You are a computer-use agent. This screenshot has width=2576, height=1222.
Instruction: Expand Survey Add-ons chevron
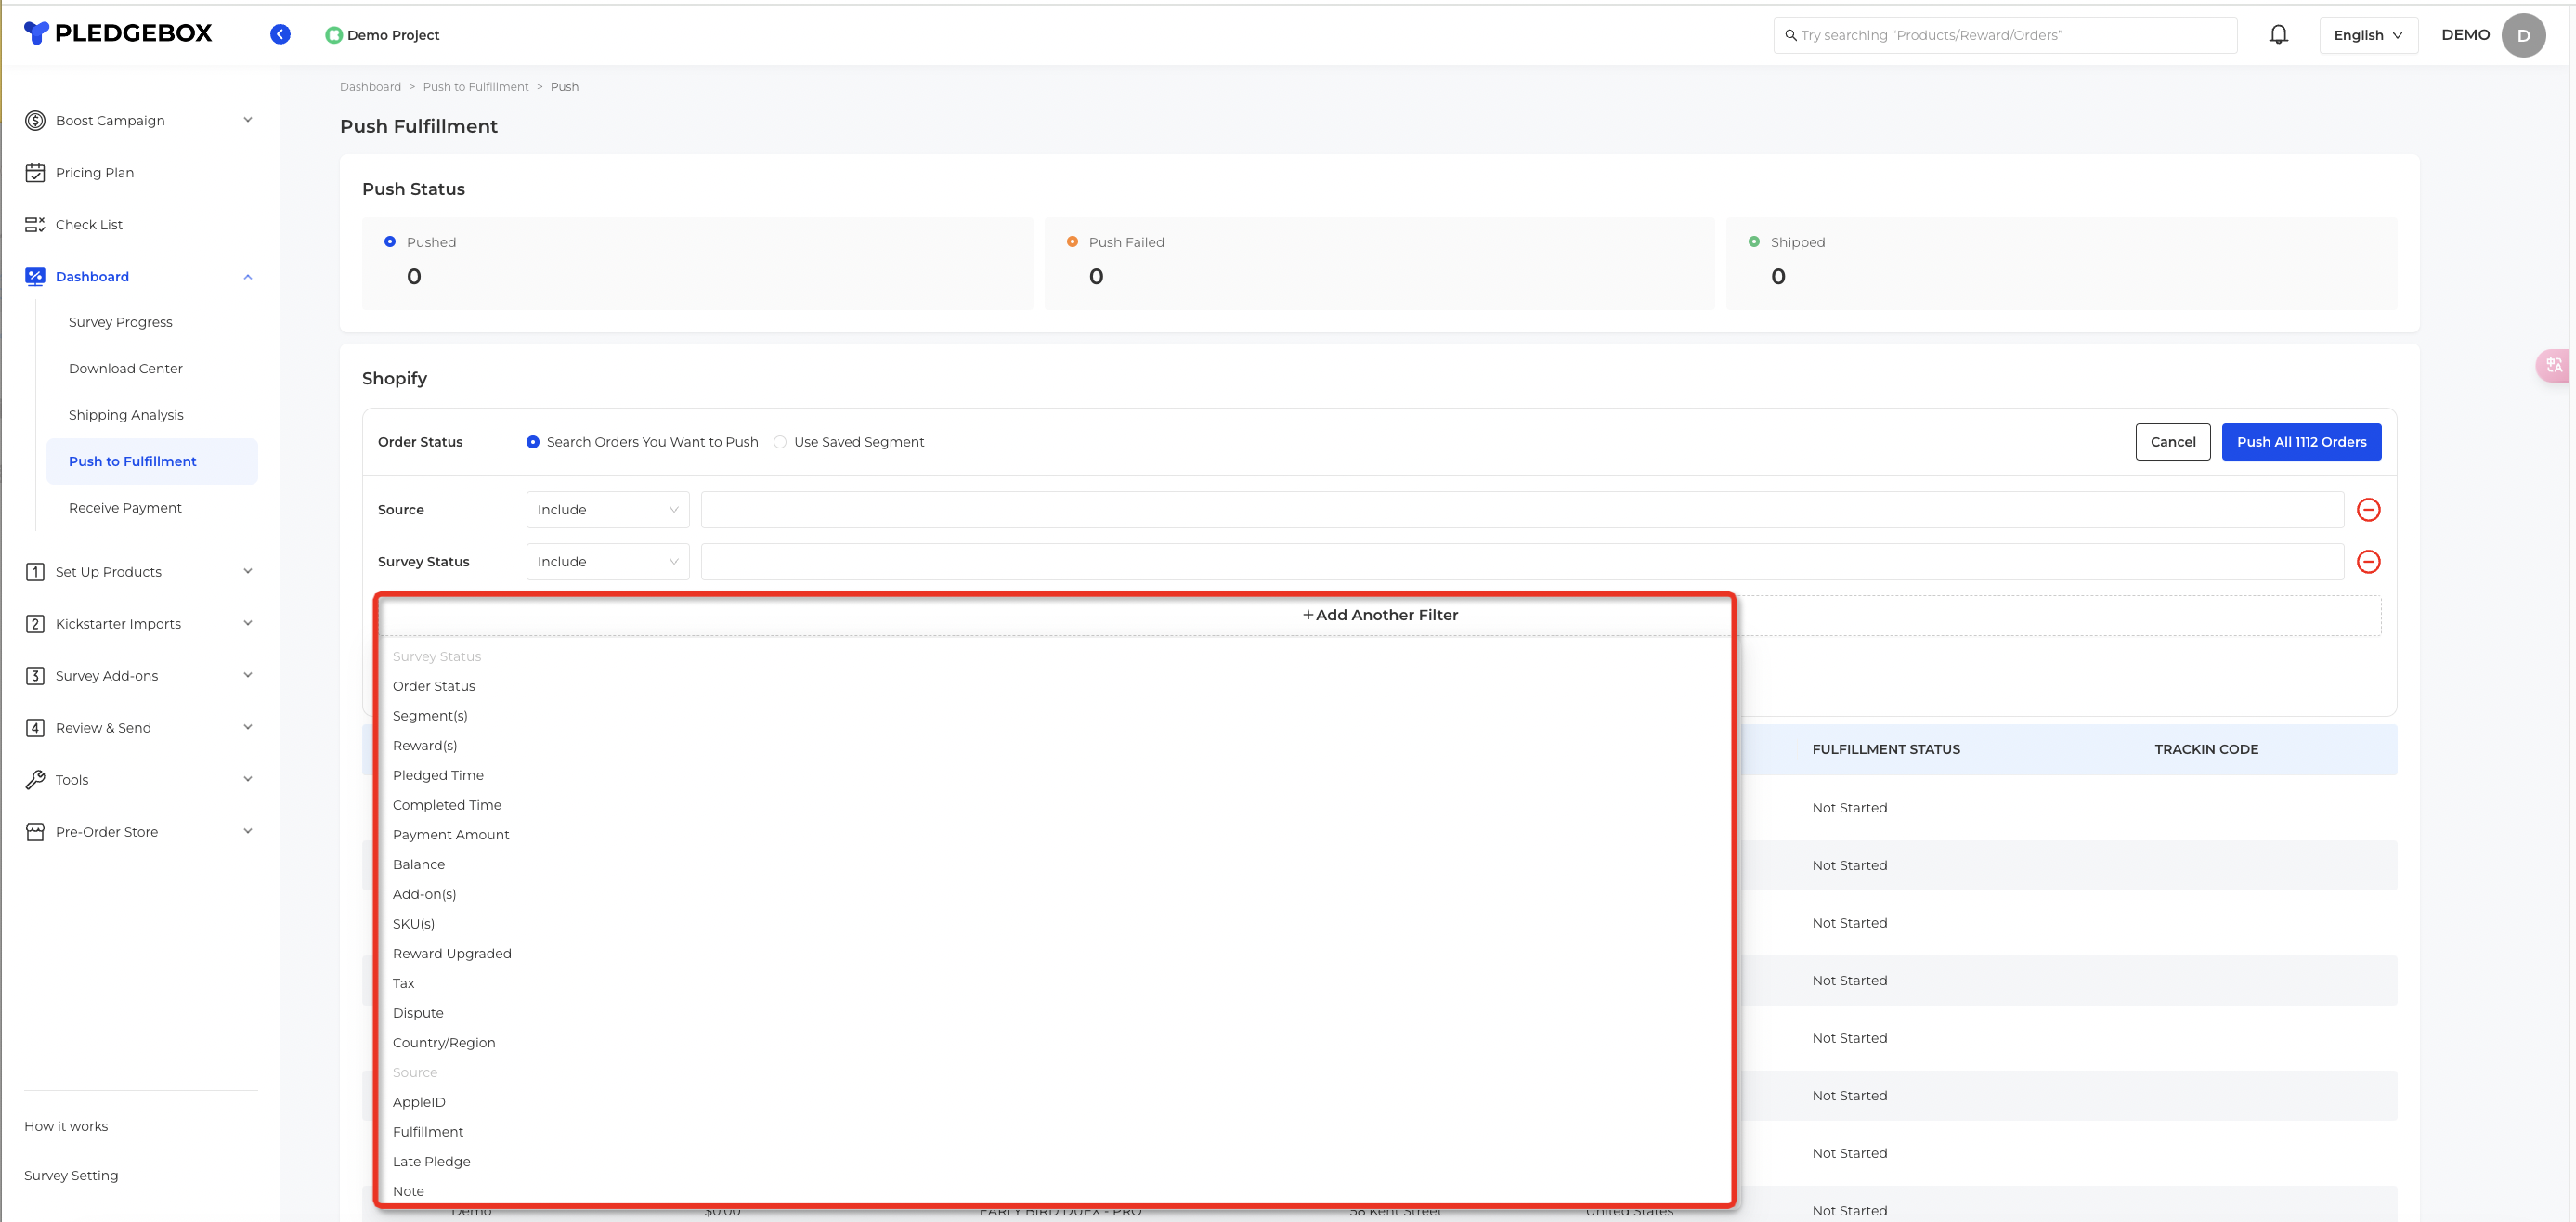click(248, 675)
